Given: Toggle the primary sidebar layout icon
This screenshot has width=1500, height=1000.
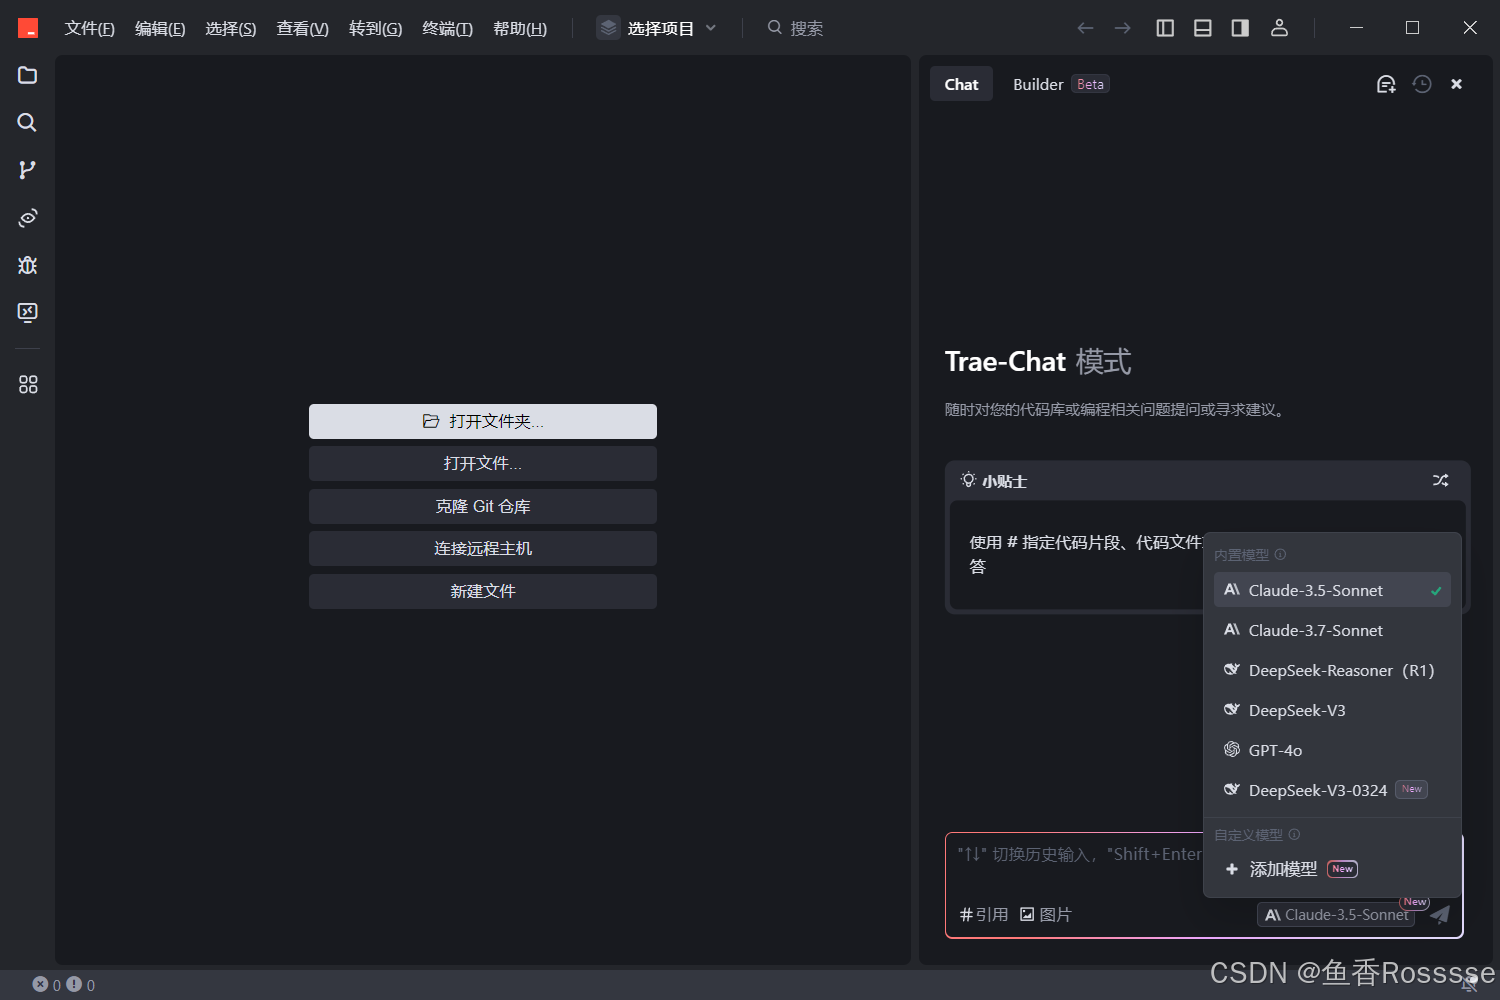Looking at the screenshot, I should (x=1165, y=28).
